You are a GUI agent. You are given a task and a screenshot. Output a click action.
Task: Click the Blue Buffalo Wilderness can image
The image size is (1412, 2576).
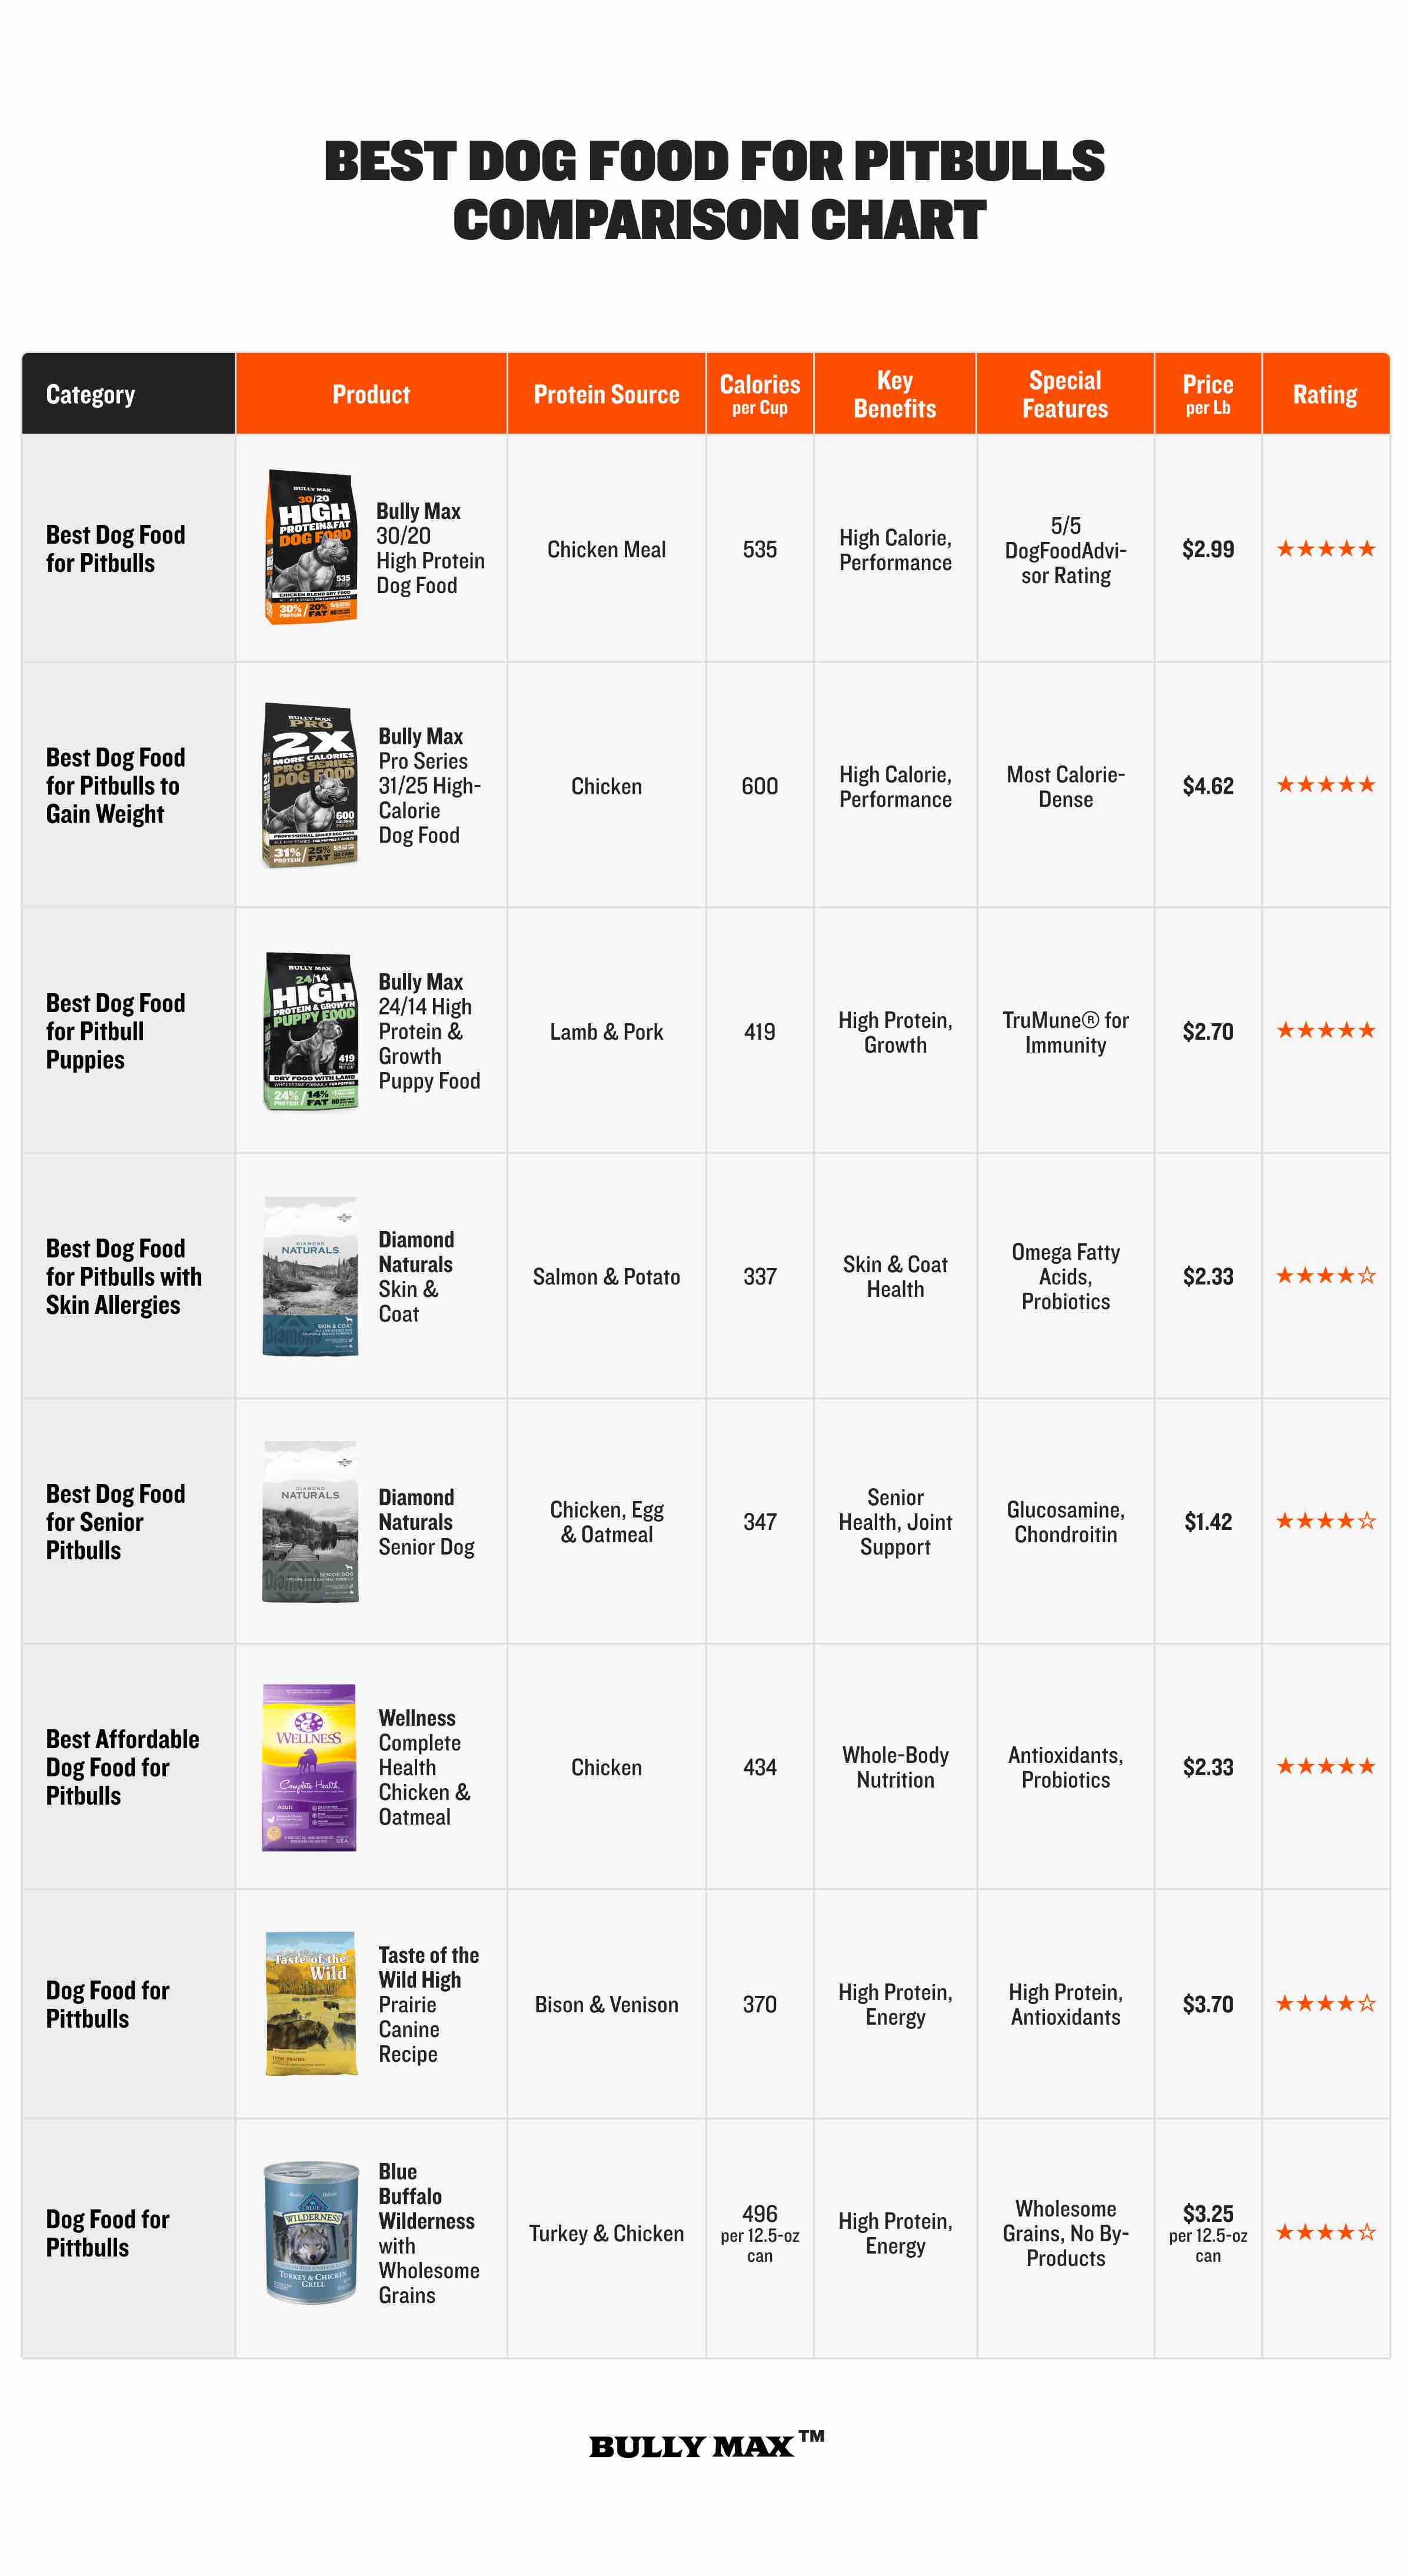point(311,2233)
